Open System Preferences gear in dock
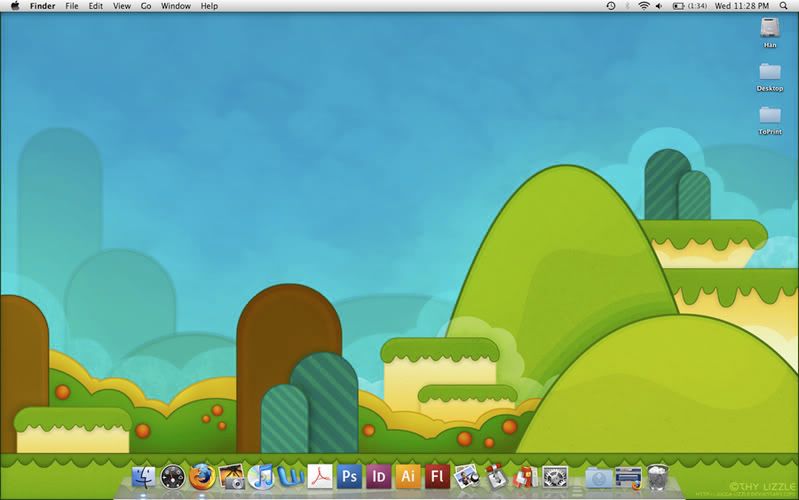799x500 pixels. (x=555, y=477)
